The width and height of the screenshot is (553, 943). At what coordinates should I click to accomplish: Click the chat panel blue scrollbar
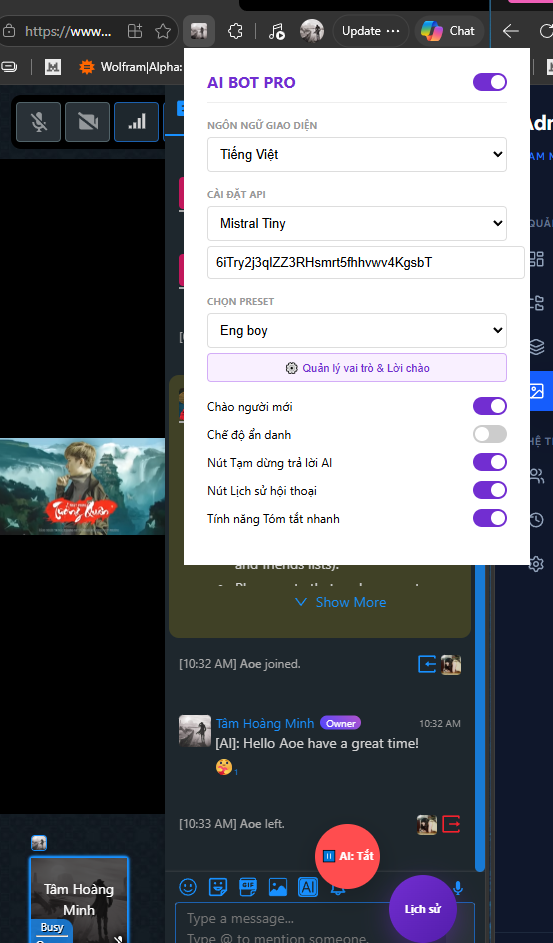(479, 716)
